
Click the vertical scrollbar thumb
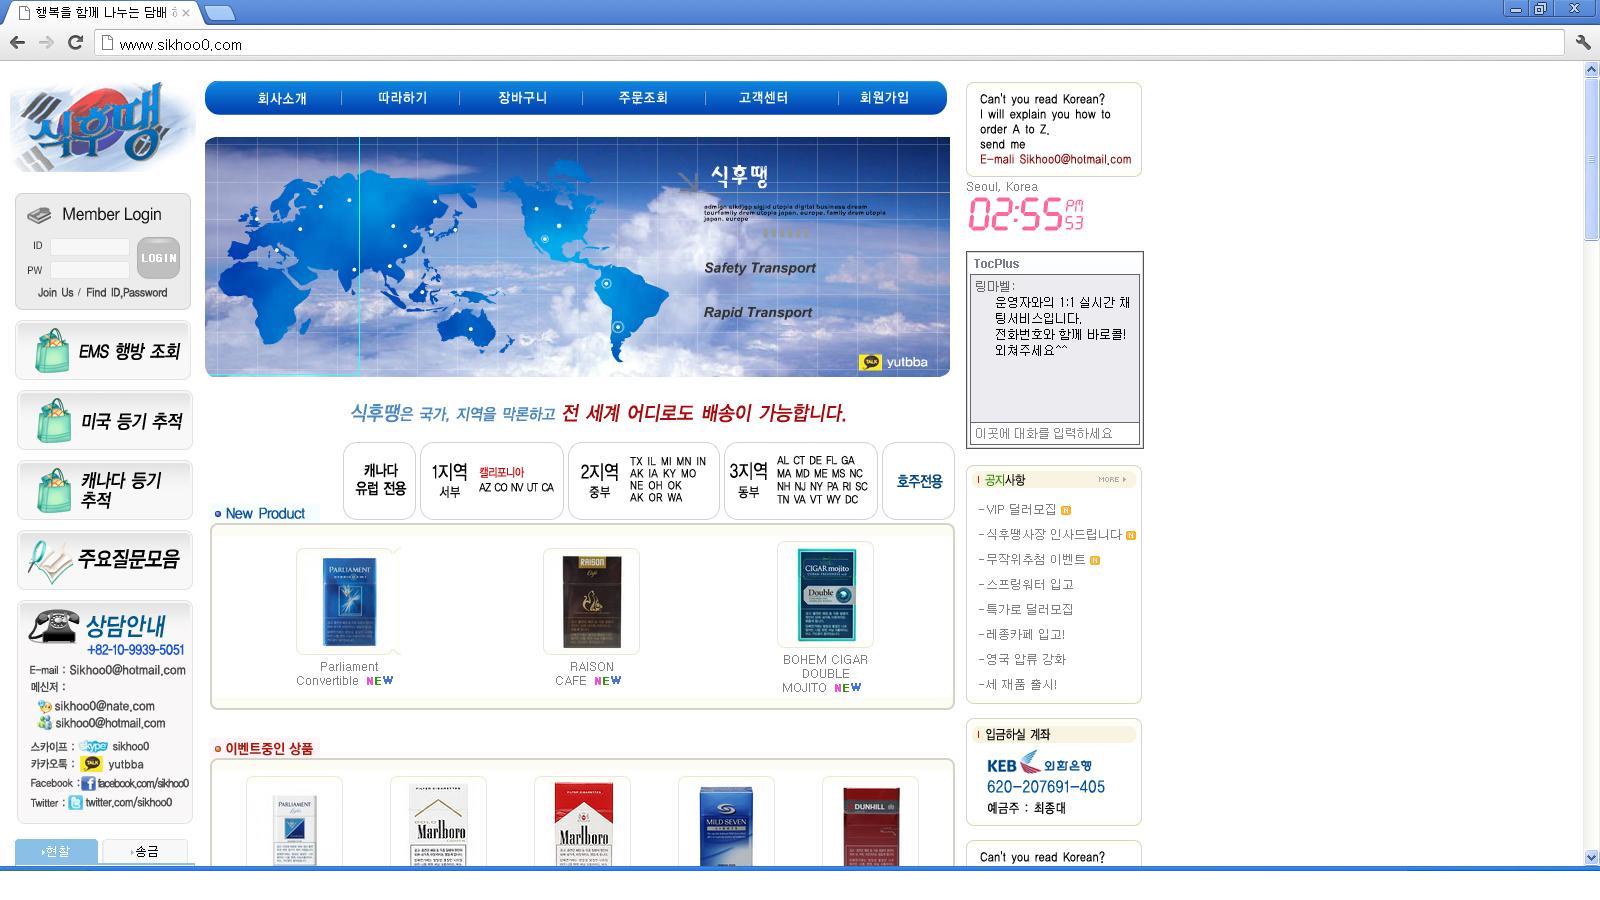click(1592, 159)
